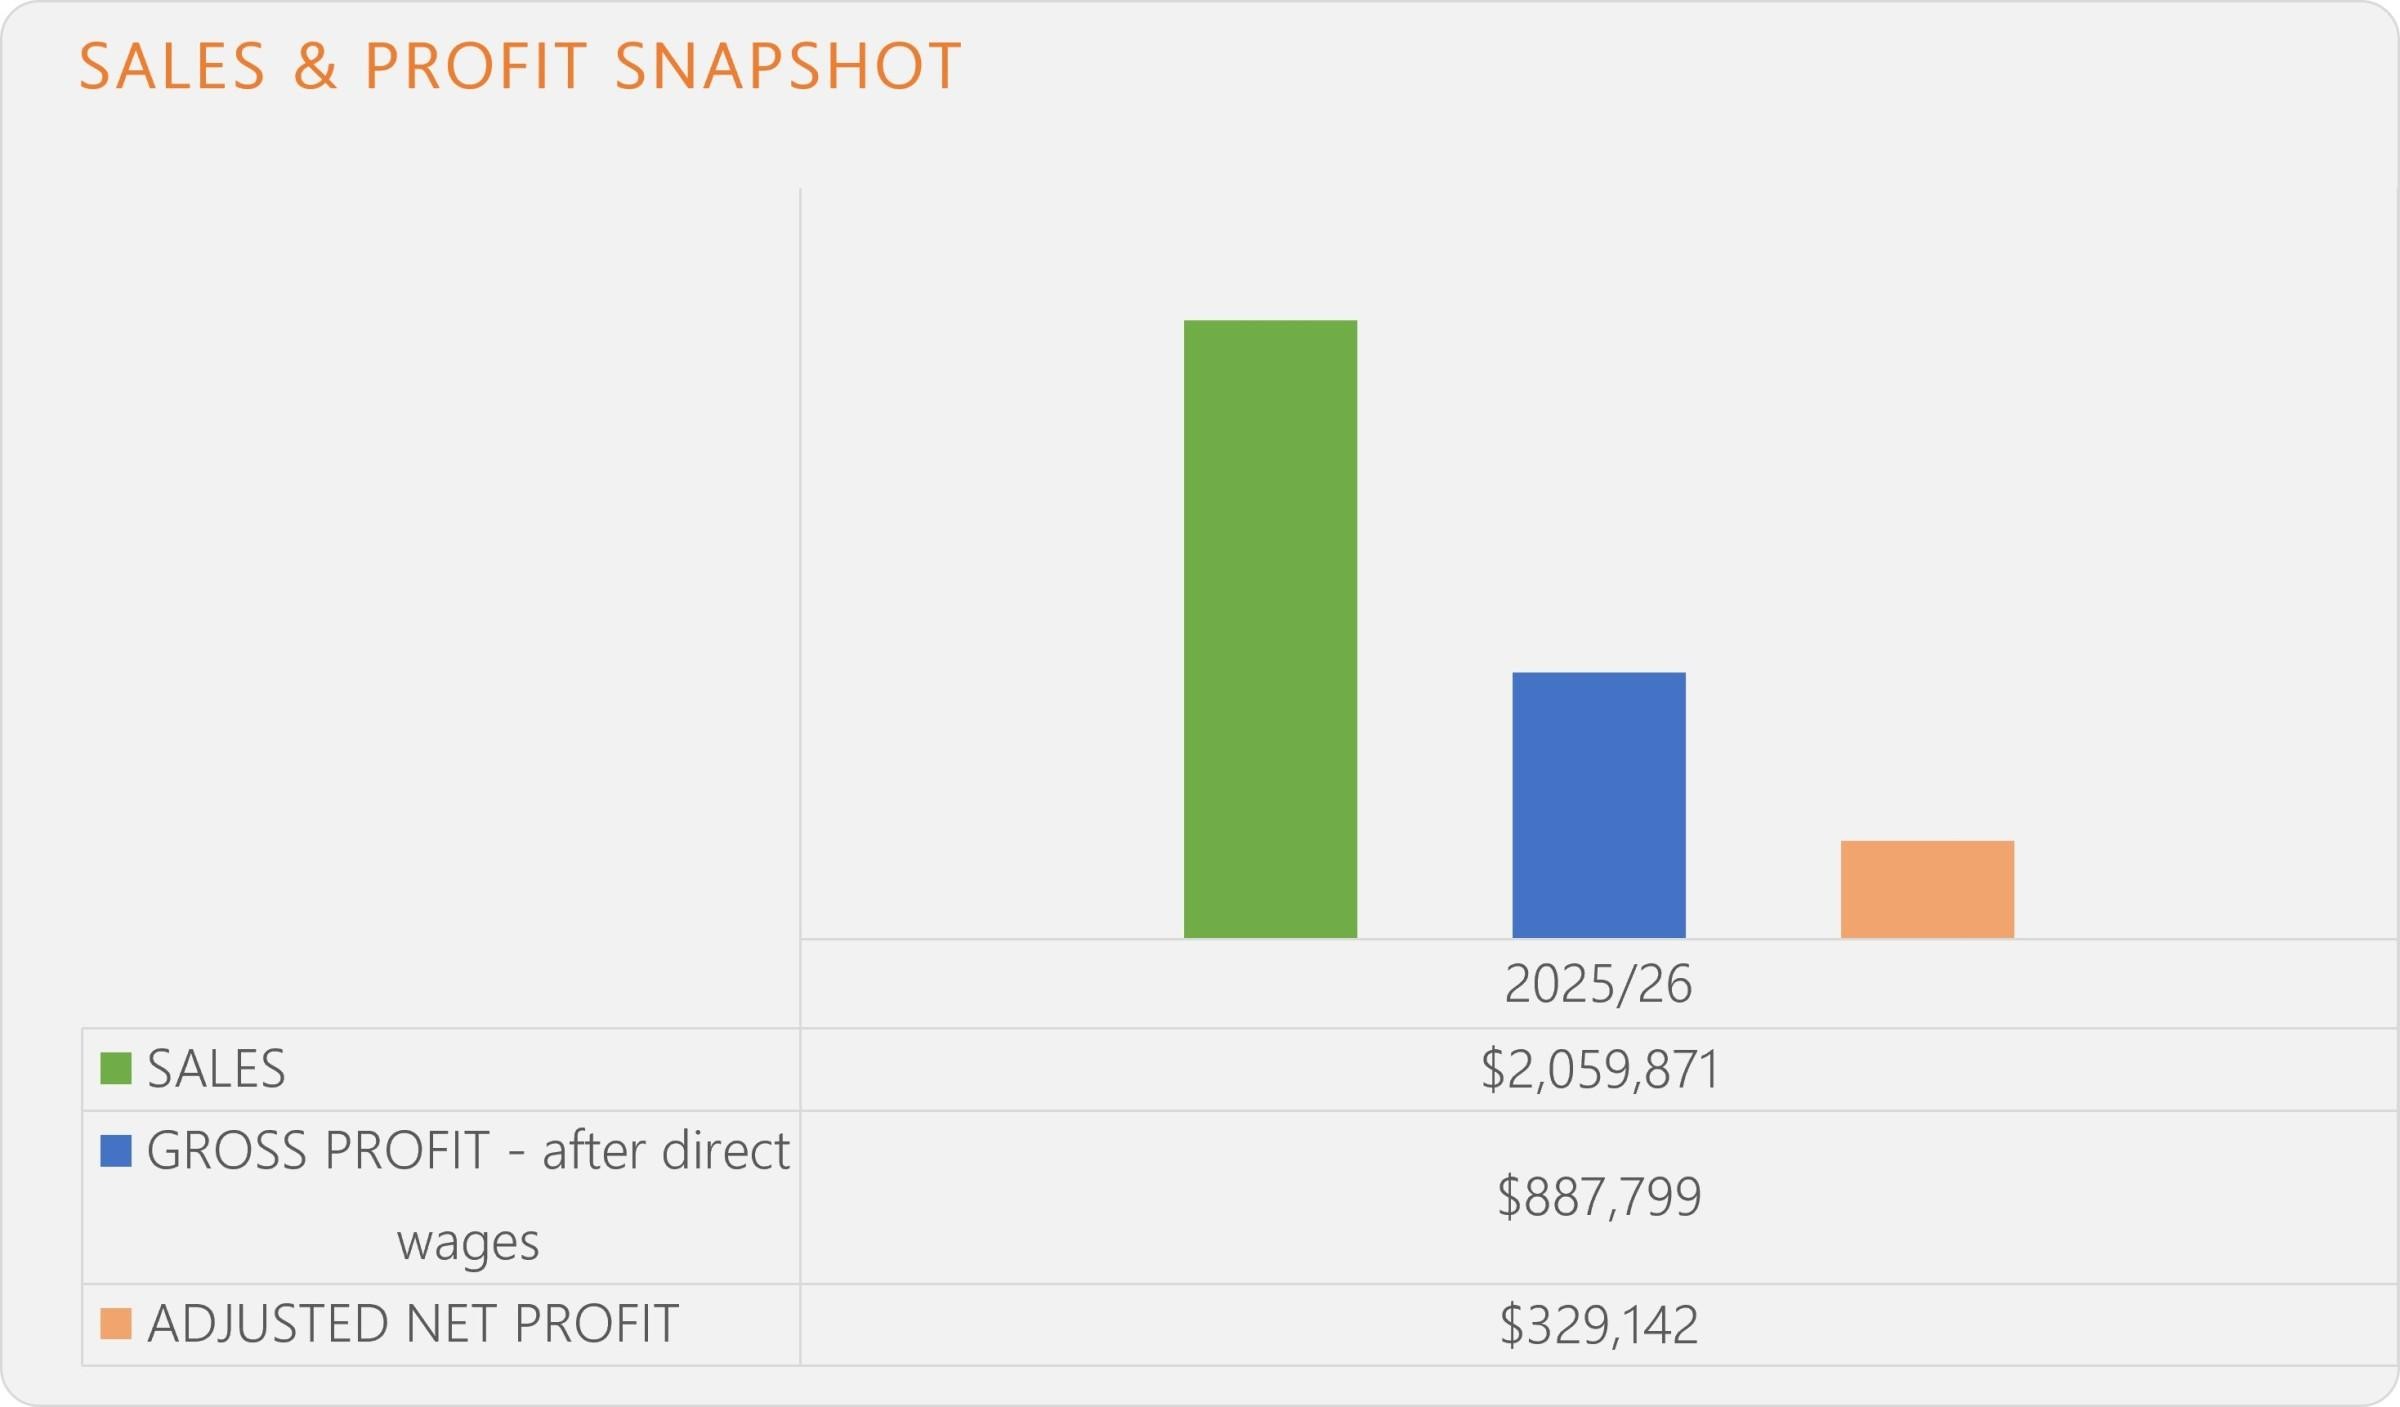
Task: Select the SALES & PROFIT SNAPSHOT title
Action: [x=520, y=66]
